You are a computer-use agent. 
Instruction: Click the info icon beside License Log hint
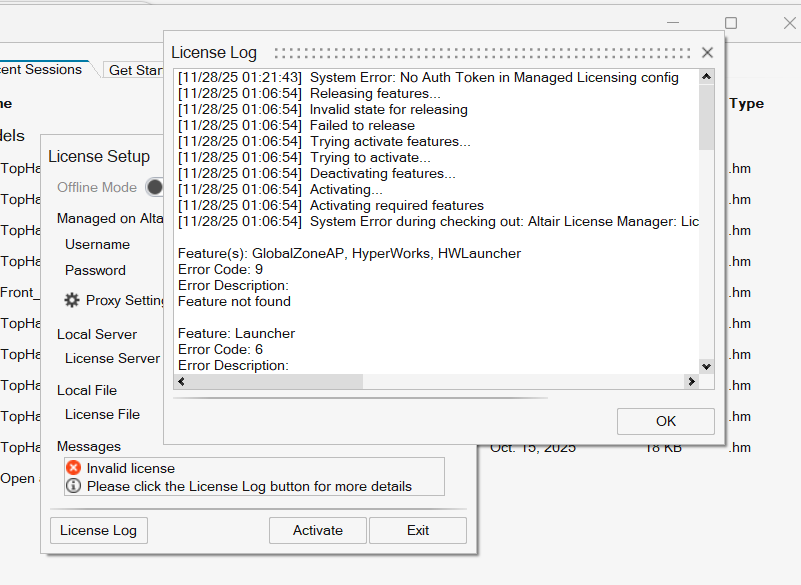pos(74,485)
